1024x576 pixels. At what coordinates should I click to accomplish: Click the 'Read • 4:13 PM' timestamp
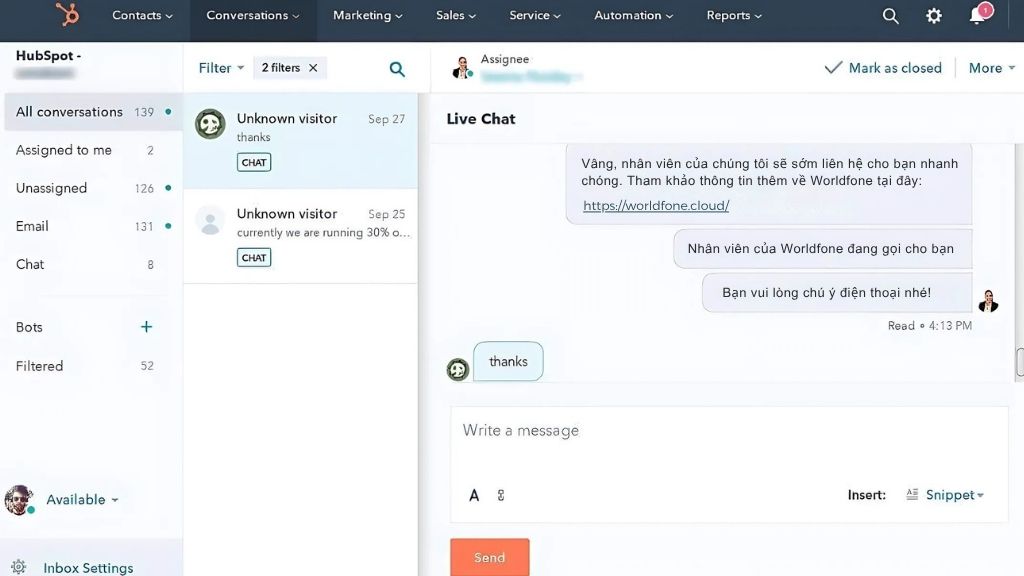coord(929,325)
